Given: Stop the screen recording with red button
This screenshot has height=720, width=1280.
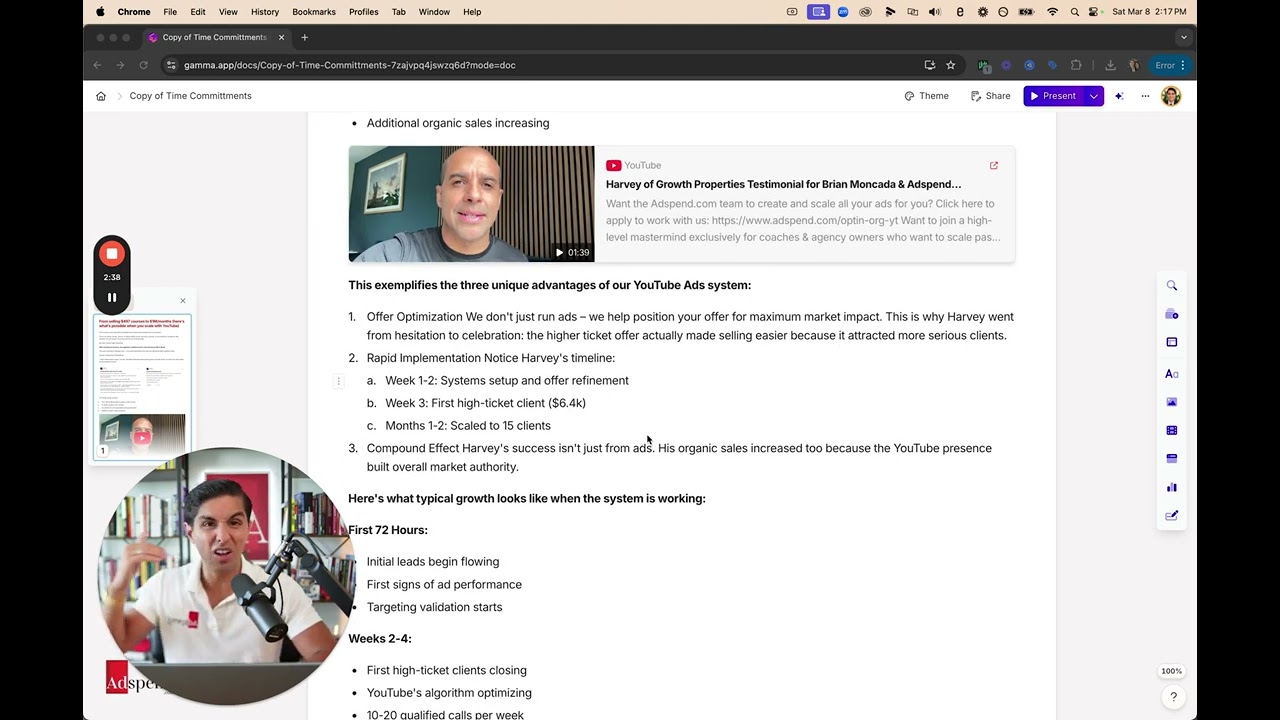Looking at the screenshot, I should pyautogui.click(x=112, y=254).
